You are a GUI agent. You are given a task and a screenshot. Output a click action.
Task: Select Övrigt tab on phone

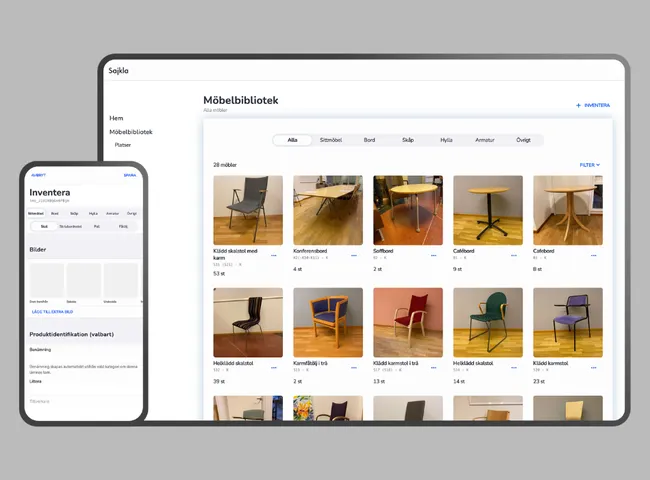[x=132, y=213]
